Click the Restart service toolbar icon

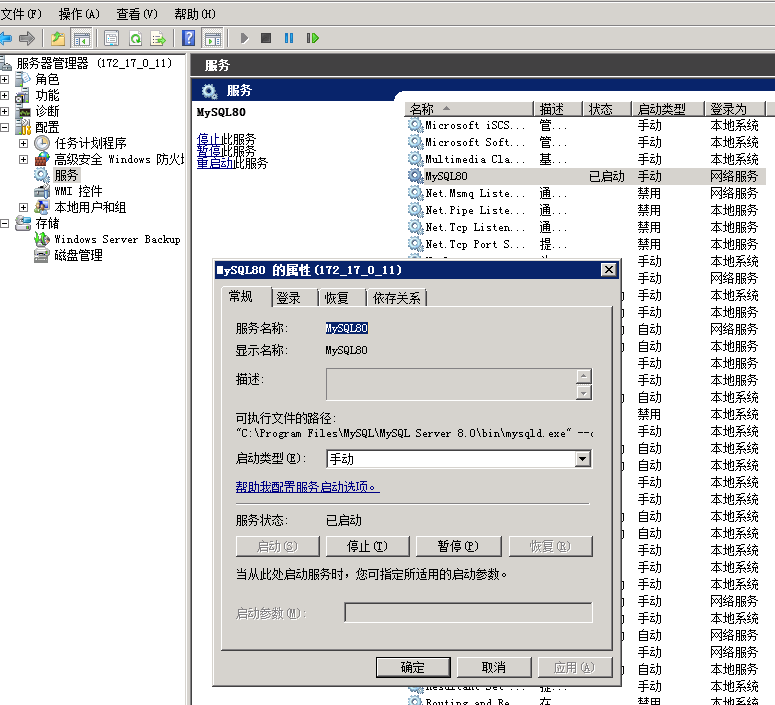pos(312,38)
